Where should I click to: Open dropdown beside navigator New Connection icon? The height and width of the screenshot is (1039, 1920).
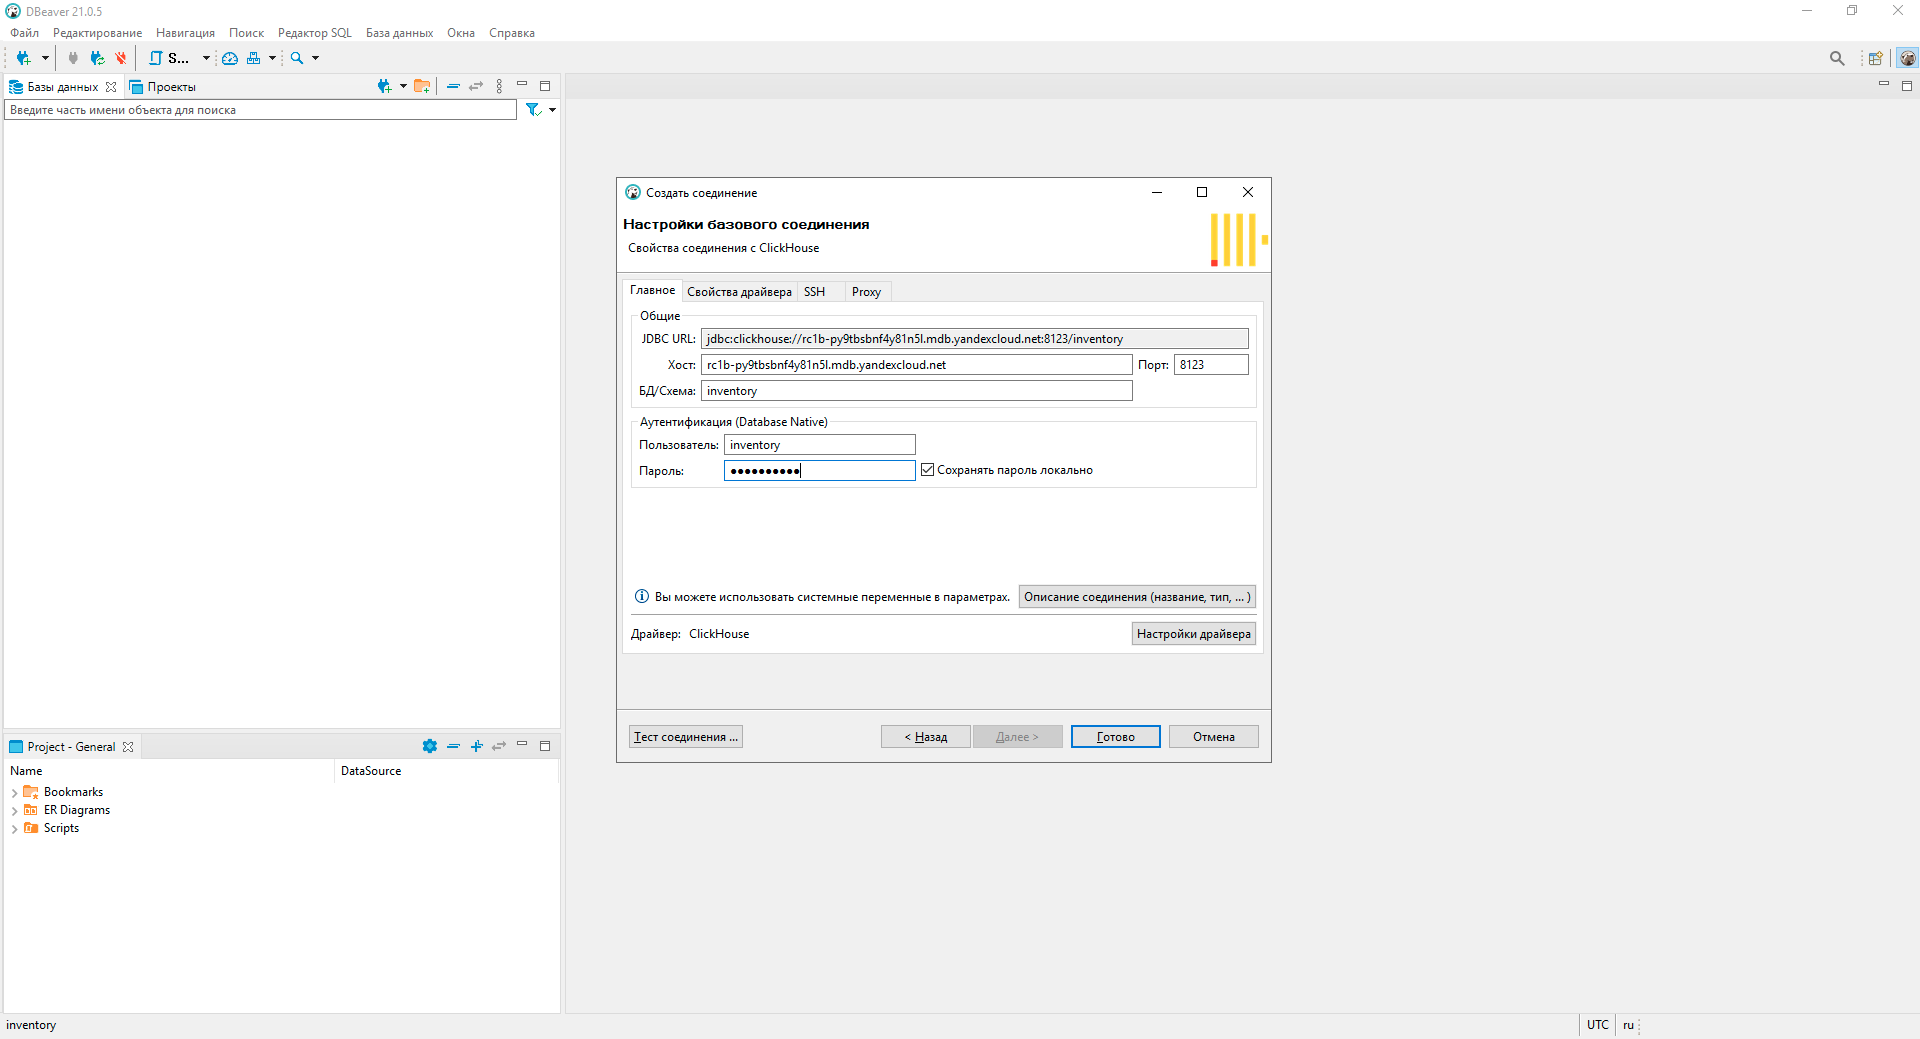coord(403,86)
